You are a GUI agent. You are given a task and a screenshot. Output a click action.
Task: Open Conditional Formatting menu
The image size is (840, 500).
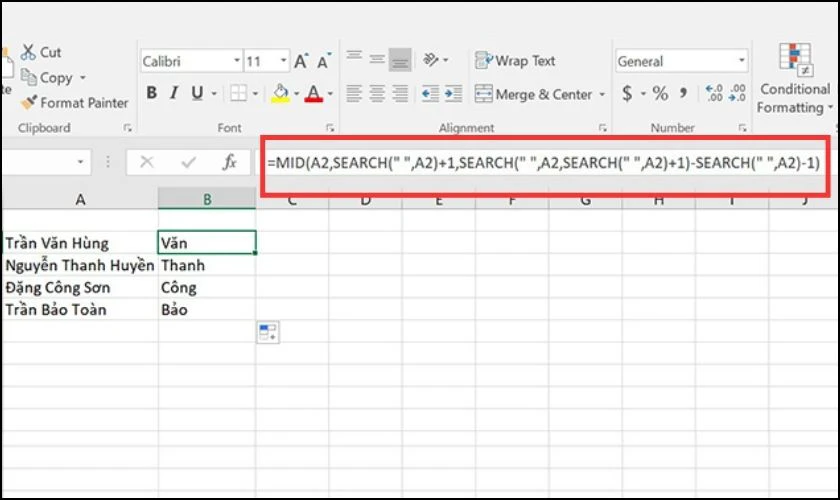[x=794, y=78]
